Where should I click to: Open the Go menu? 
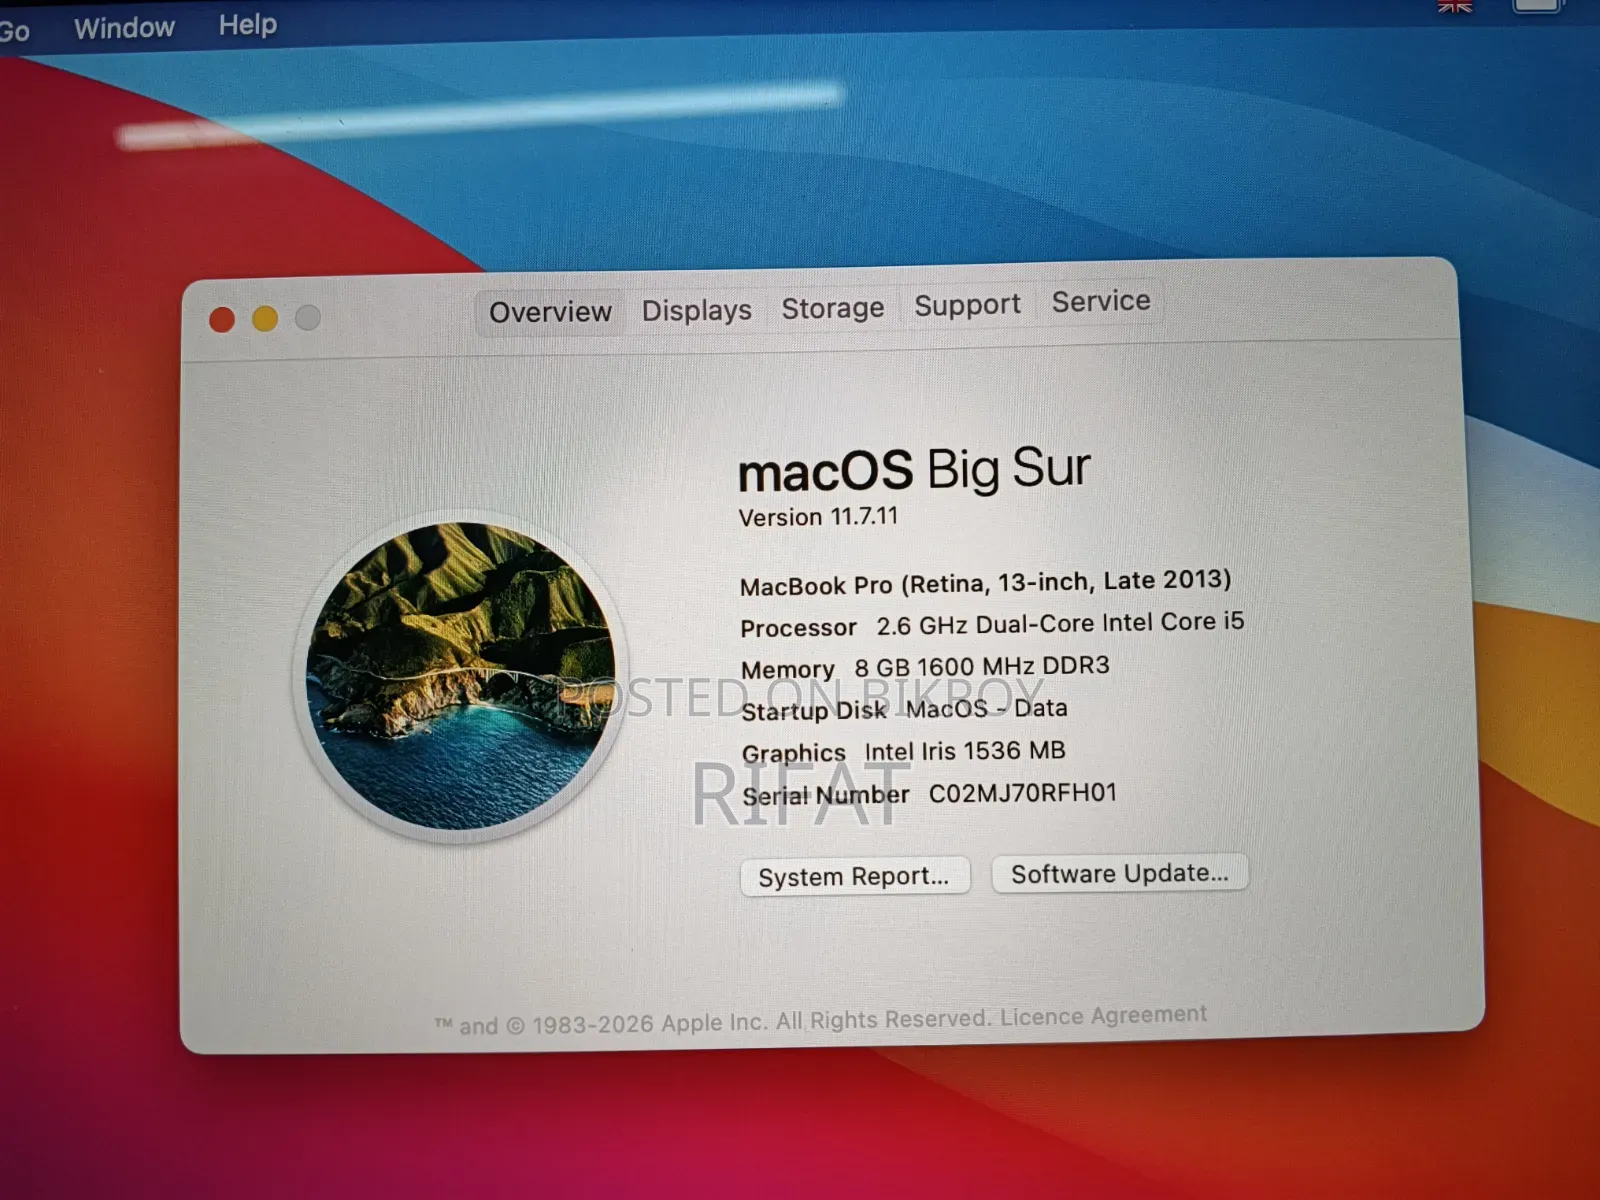point(13,31)
